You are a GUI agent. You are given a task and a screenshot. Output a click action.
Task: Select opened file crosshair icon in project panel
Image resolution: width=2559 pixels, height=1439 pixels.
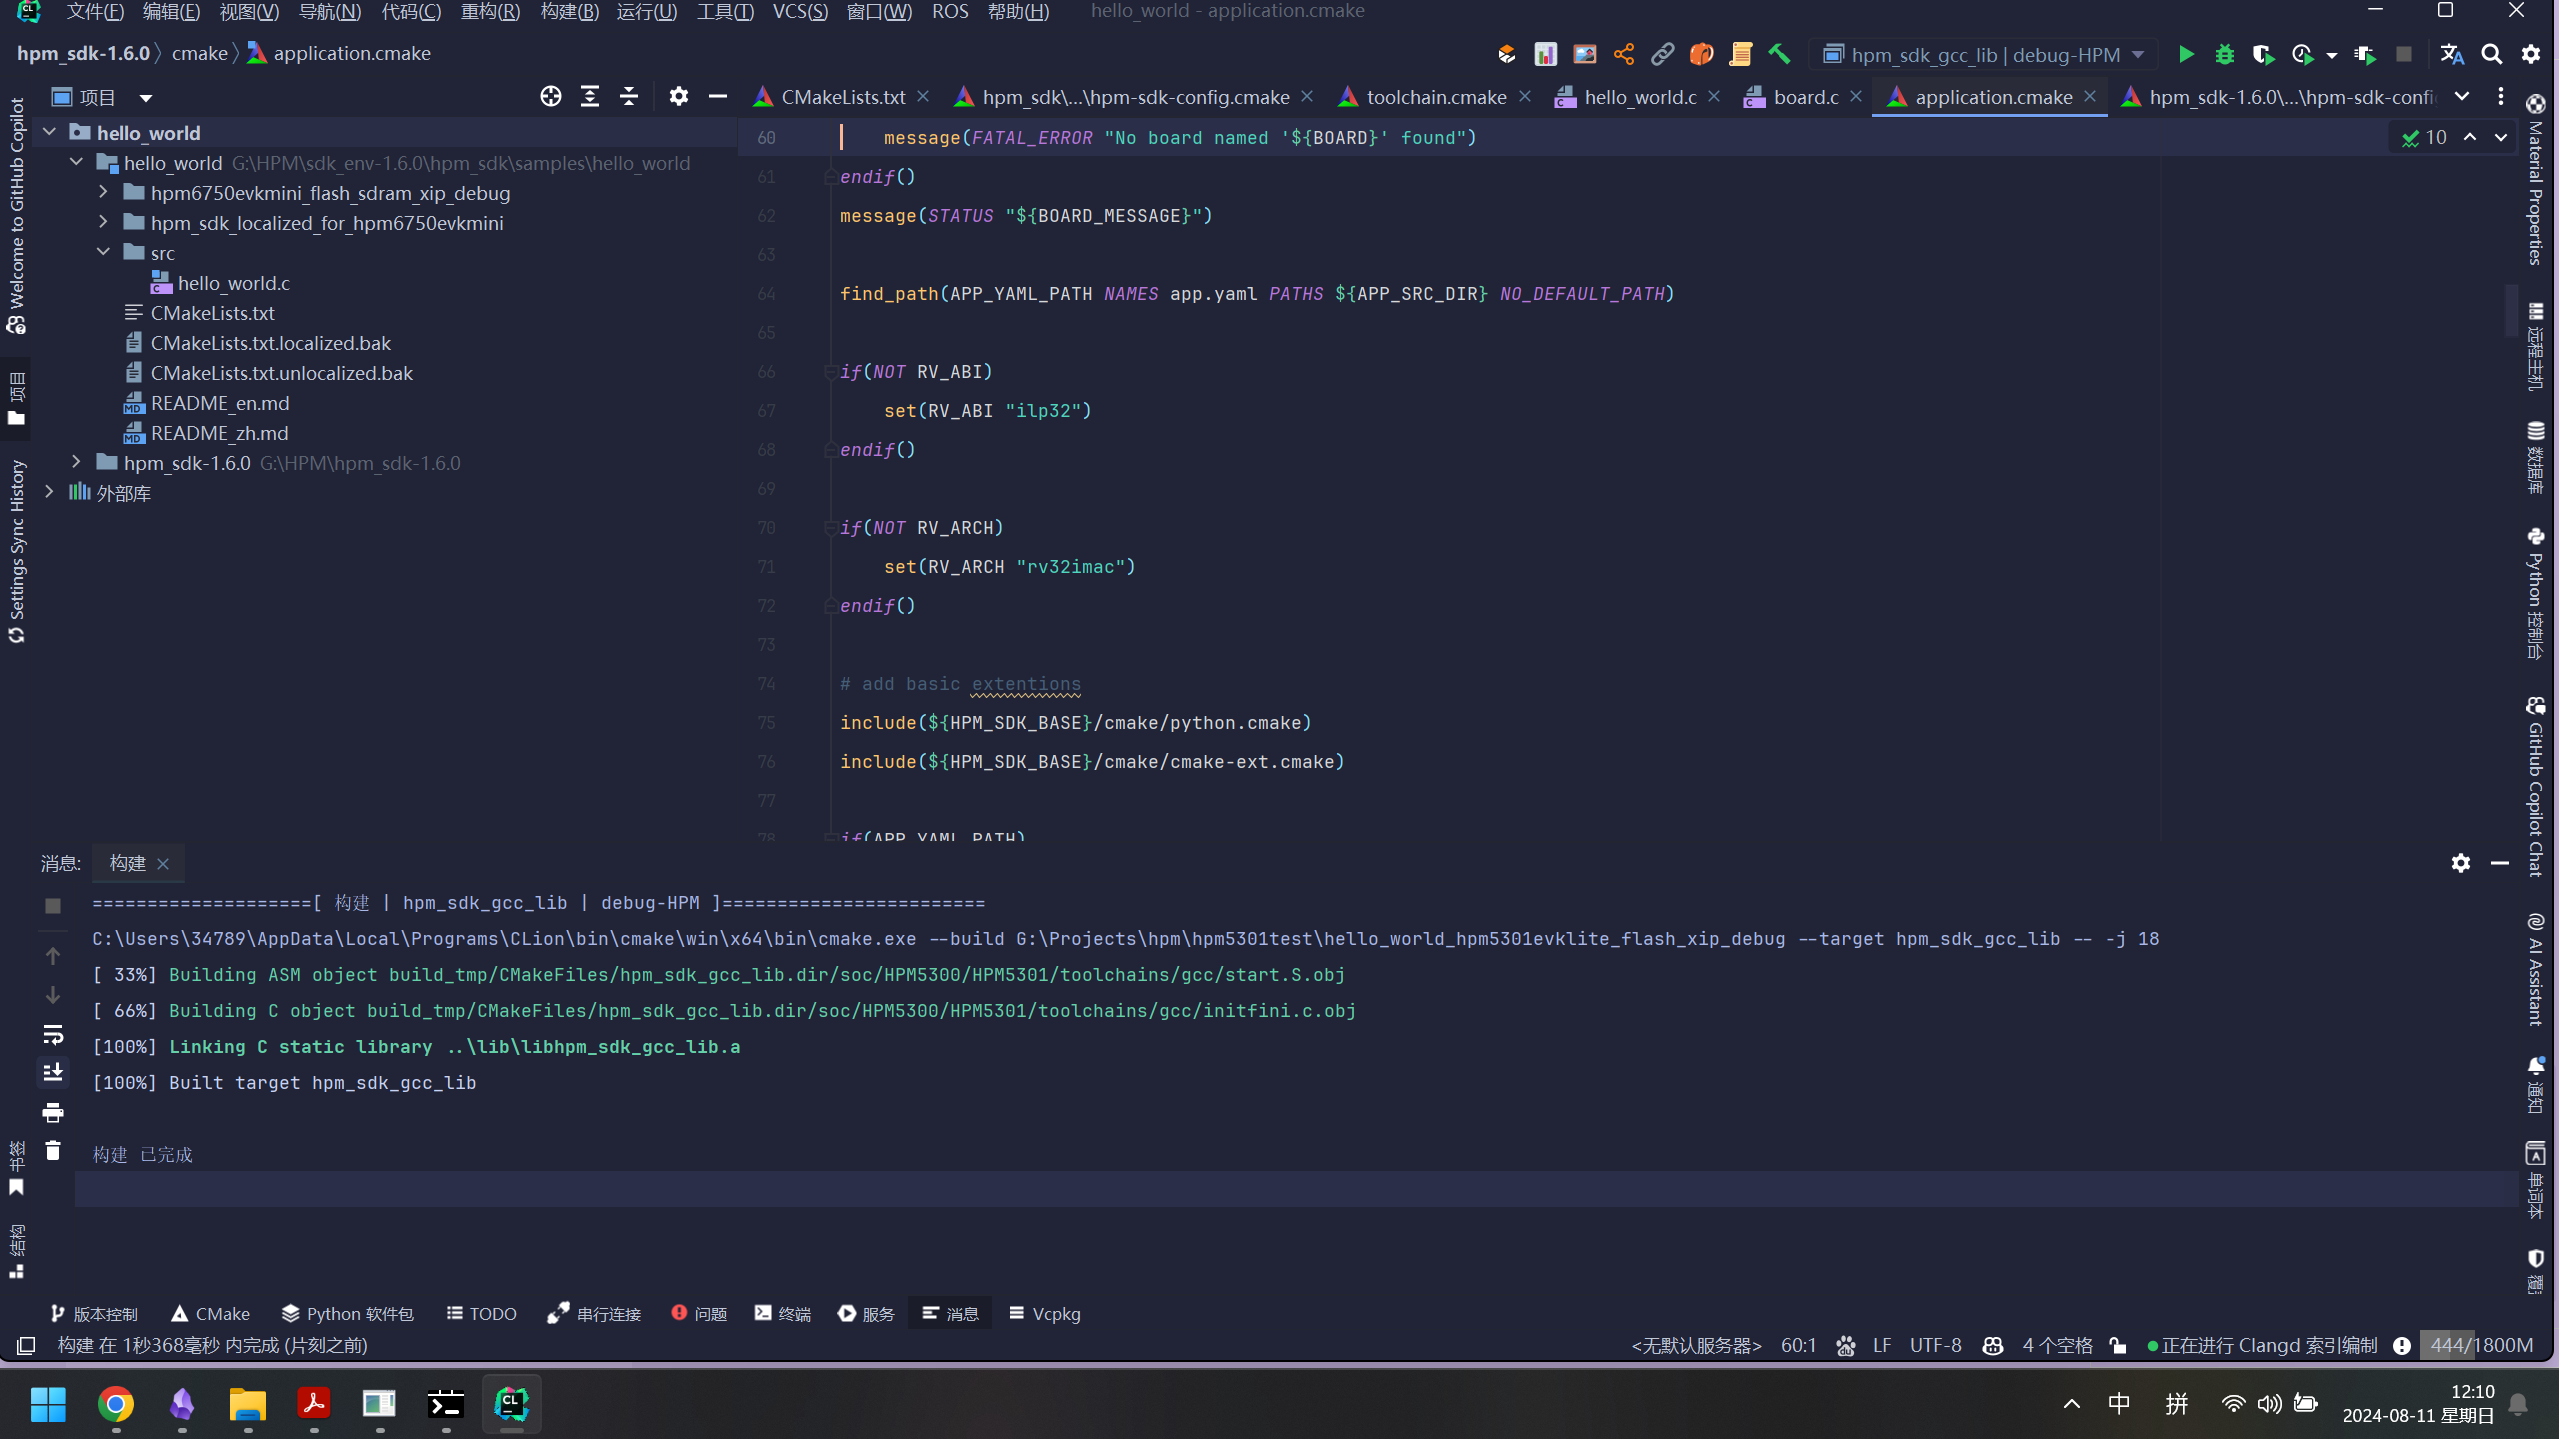click(x=550, y=97)
